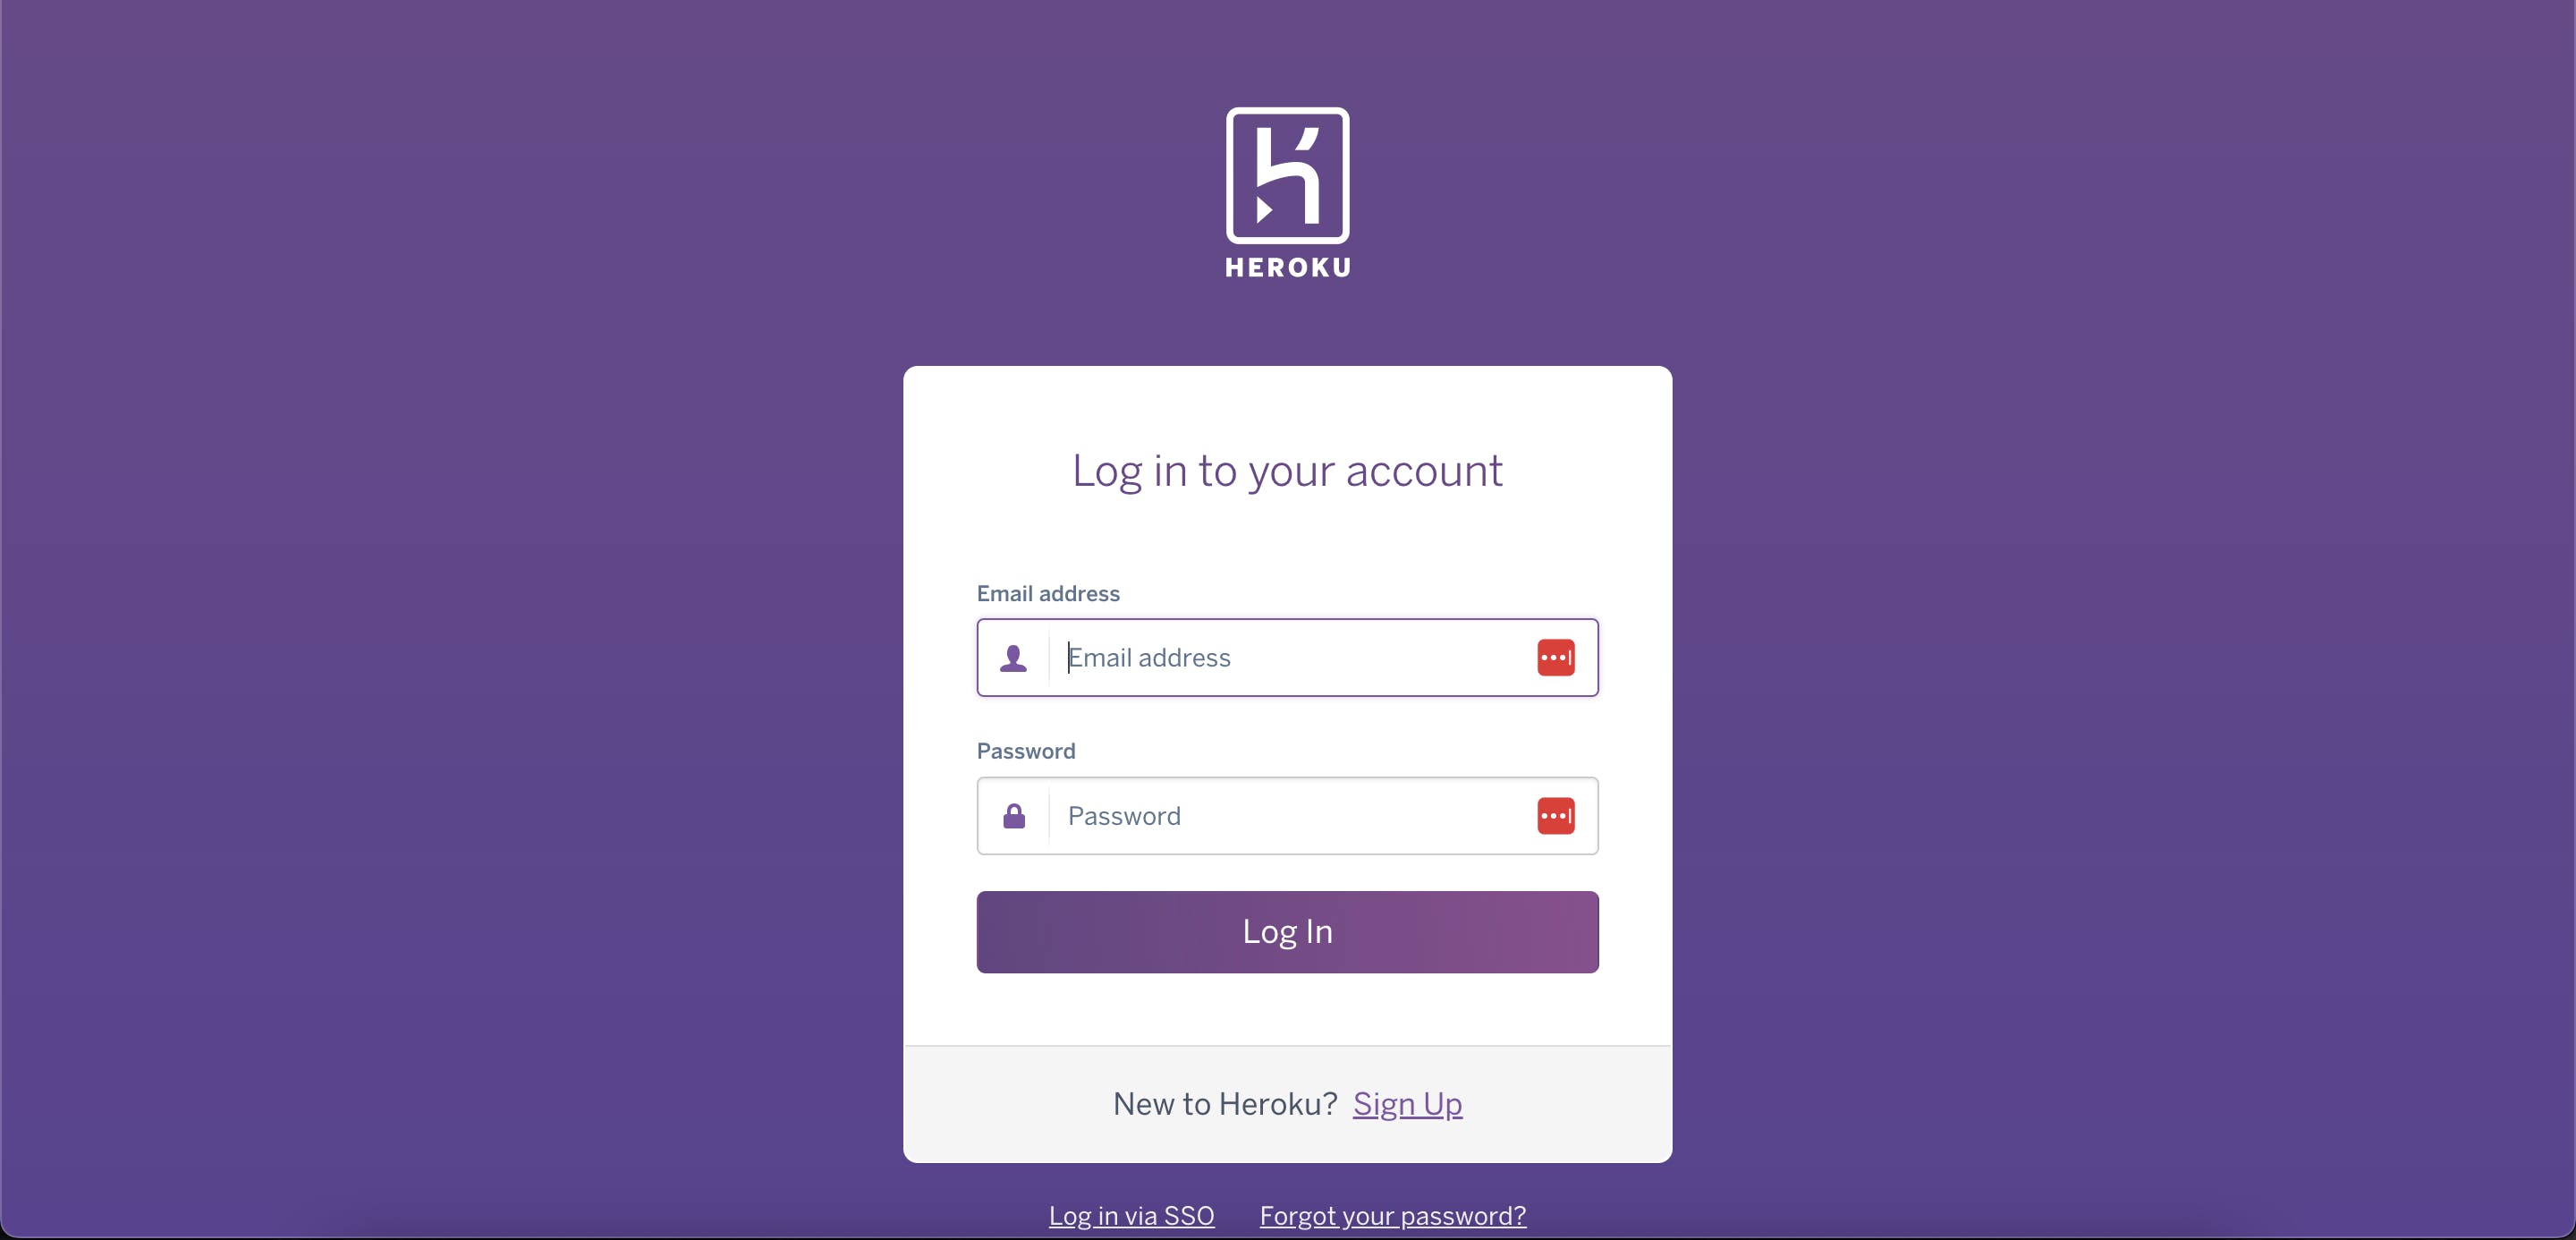Image resolution: width=2576 pixels, height=1240 pixels.
Task: Open the Sign Up link
Action: [x=1407, y=1104]
